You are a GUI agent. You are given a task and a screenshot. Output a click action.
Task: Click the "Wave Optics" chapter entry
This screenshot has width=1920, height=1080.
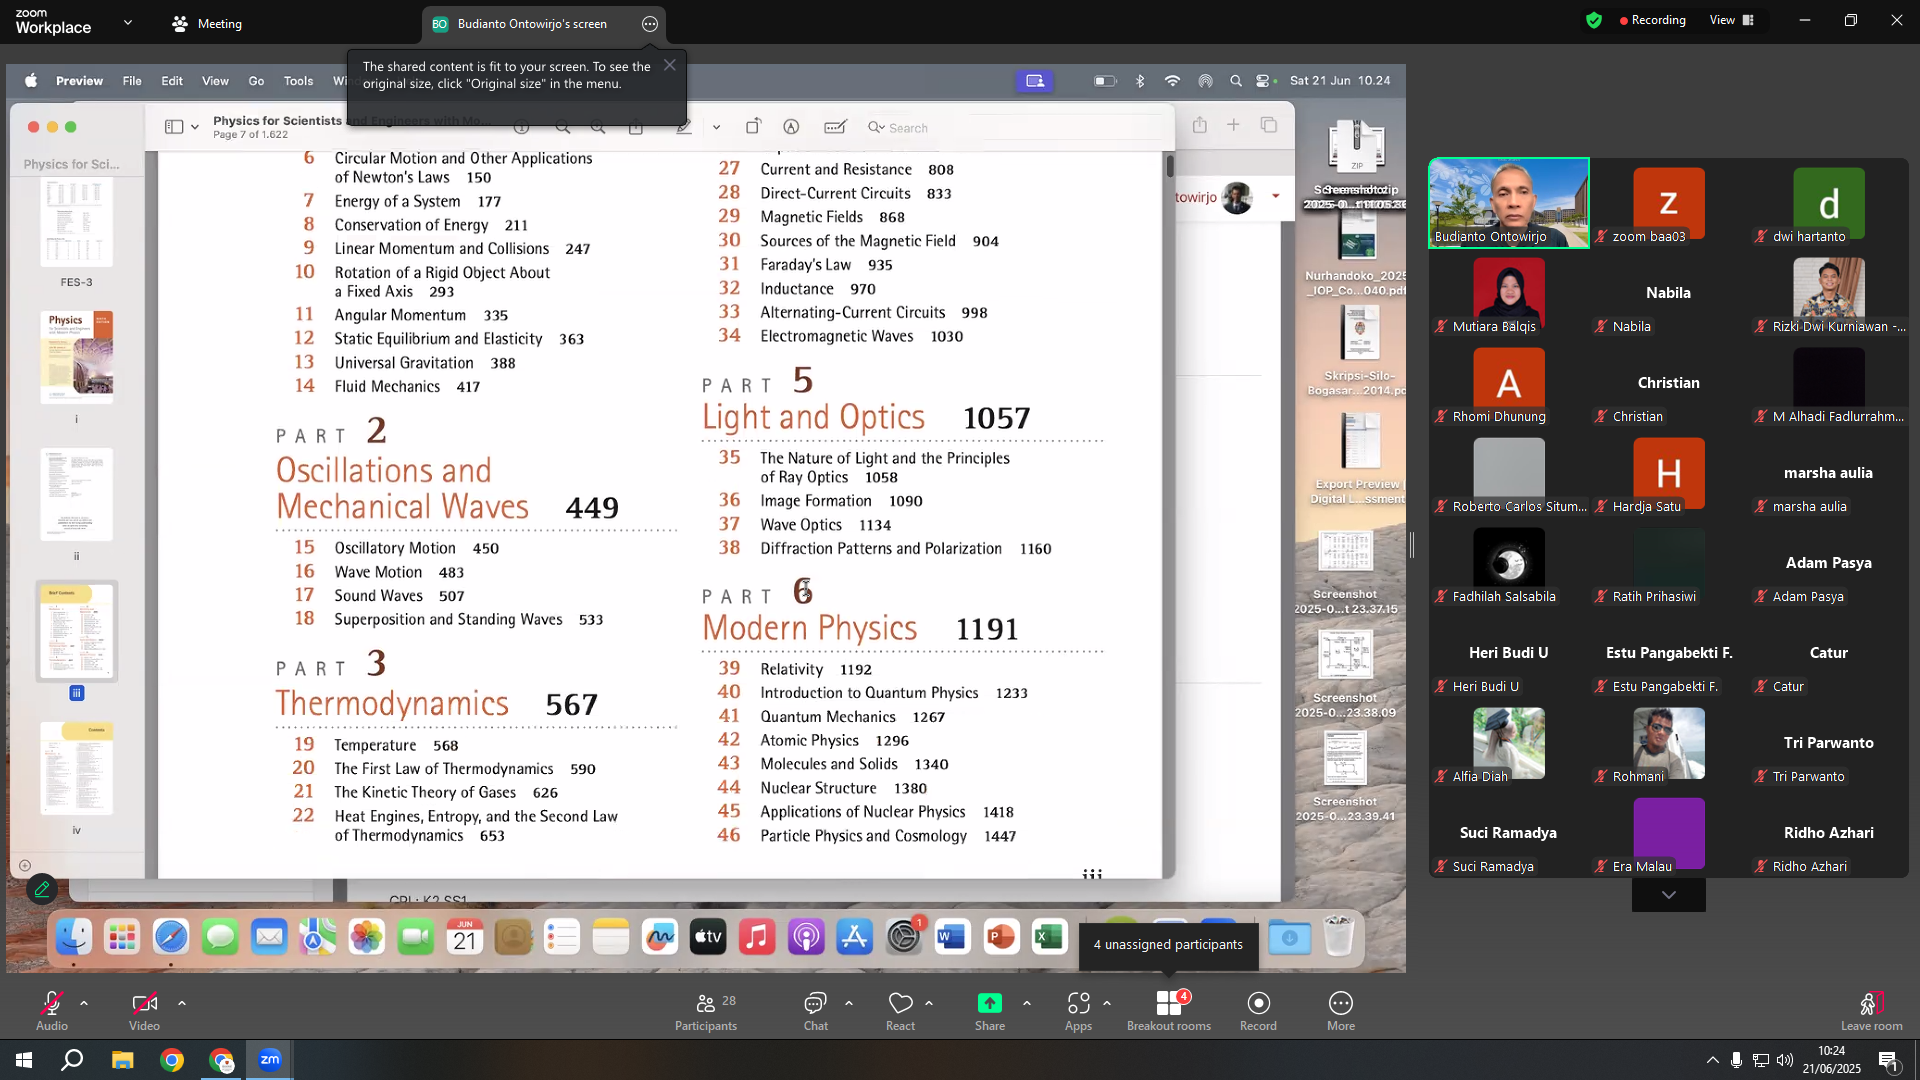801,525
